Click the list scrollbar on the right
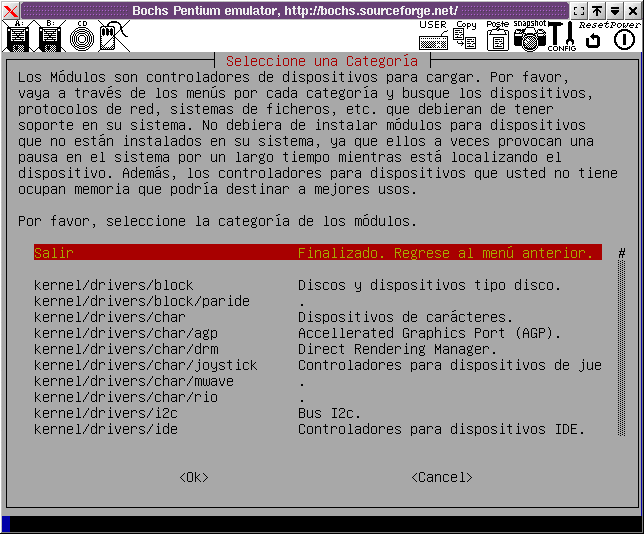644x534 pixels. (621, 340)
